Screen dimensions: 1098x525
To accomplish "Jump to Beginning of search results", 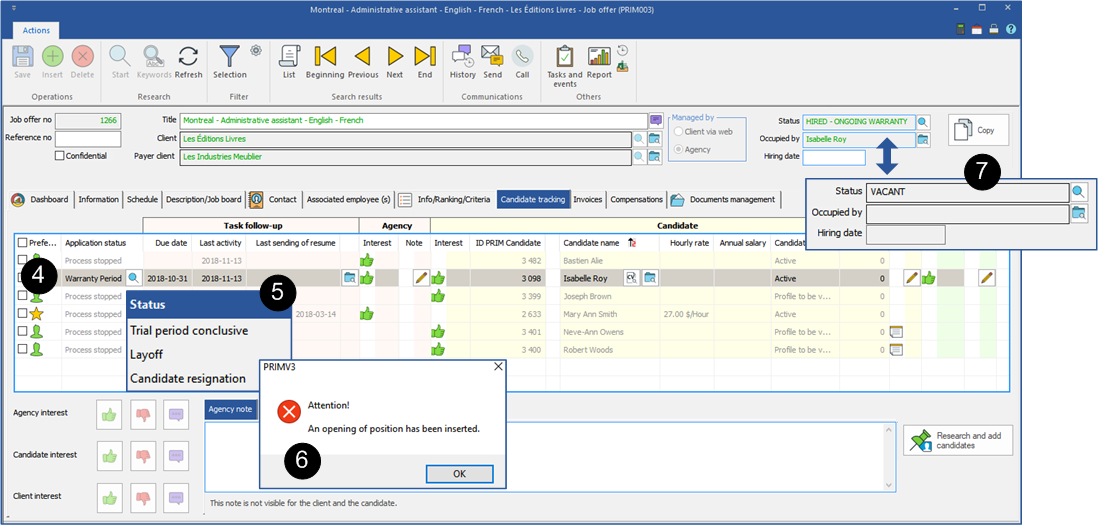I will coord(325,56).
